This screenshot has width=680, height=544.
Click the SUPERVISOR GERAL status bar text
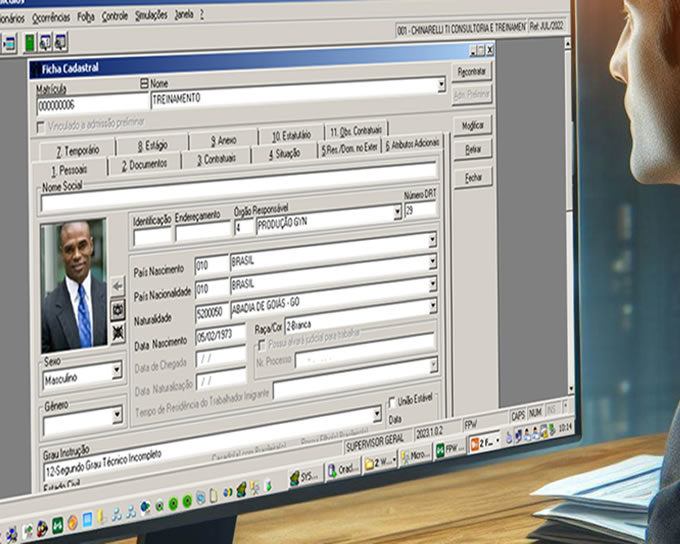pos(375,442)
